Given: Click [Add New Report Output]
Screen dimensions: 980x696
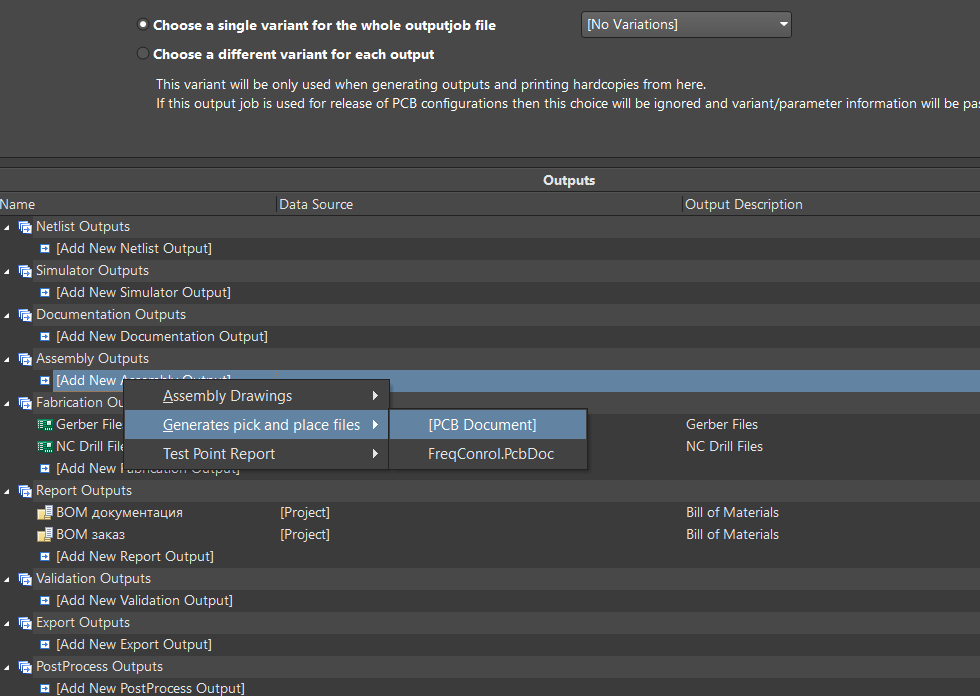Looking at the screenshot, I should tap(135, 557).
